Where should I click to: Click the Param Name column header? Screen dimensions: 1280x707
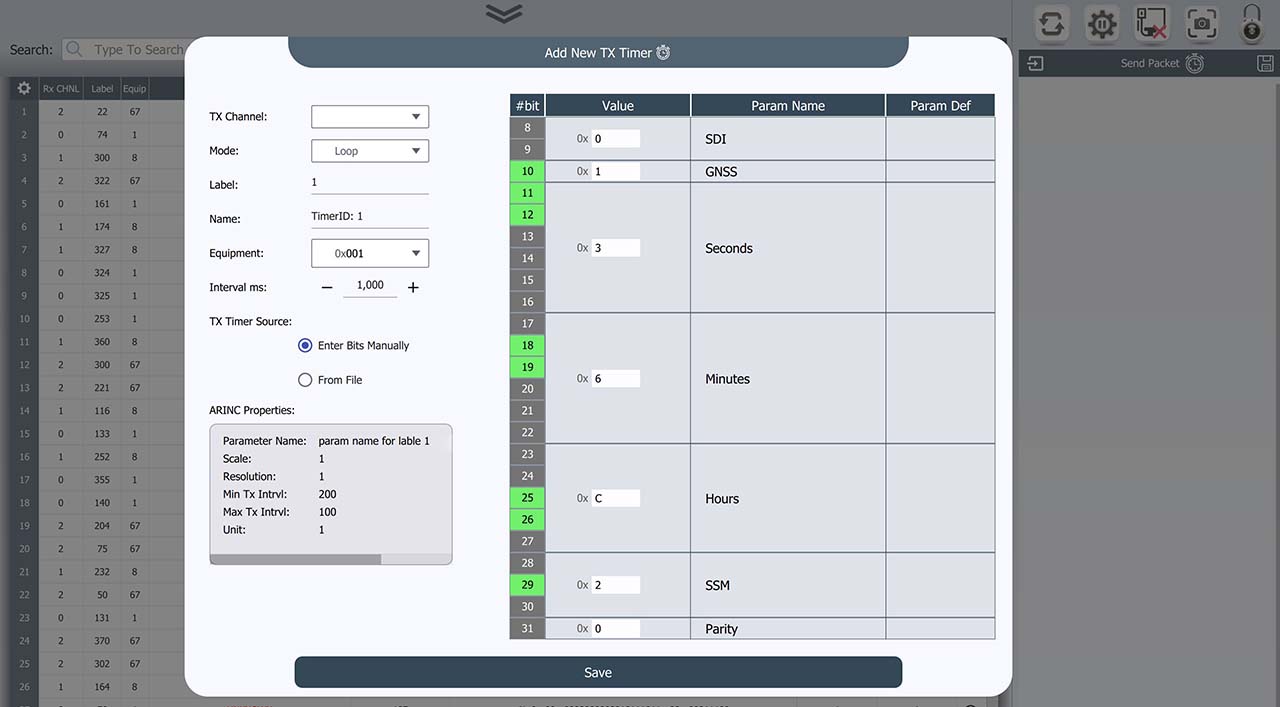coord(788,105)
